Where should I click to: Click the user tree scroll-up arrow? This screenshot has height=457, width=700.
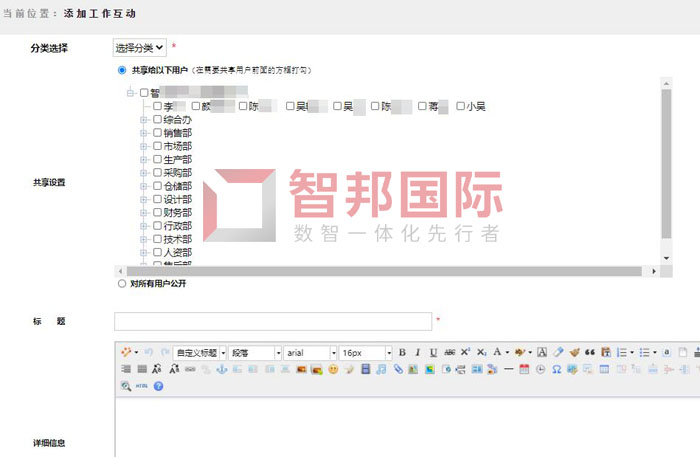pos(666,83)
